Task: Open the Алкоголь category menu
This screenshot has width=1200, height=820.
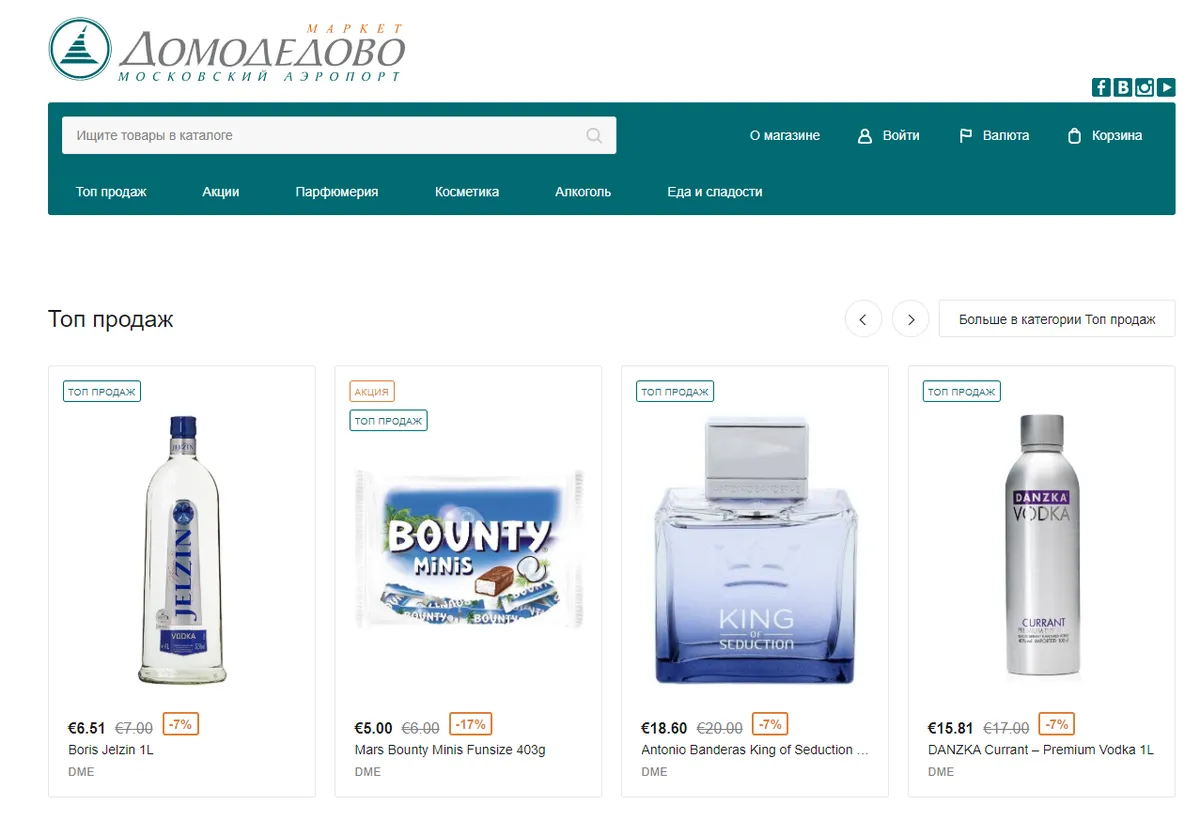Action: pyautogui.click(x=583, y=192)
